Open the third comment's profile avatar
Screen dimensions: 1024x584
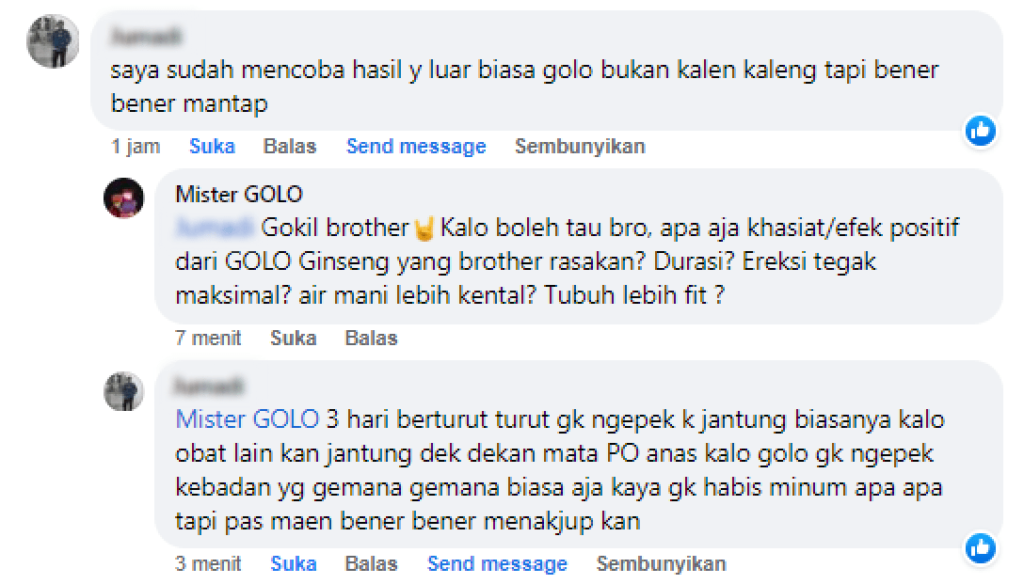pyautogui.click(x=123, y=391)
